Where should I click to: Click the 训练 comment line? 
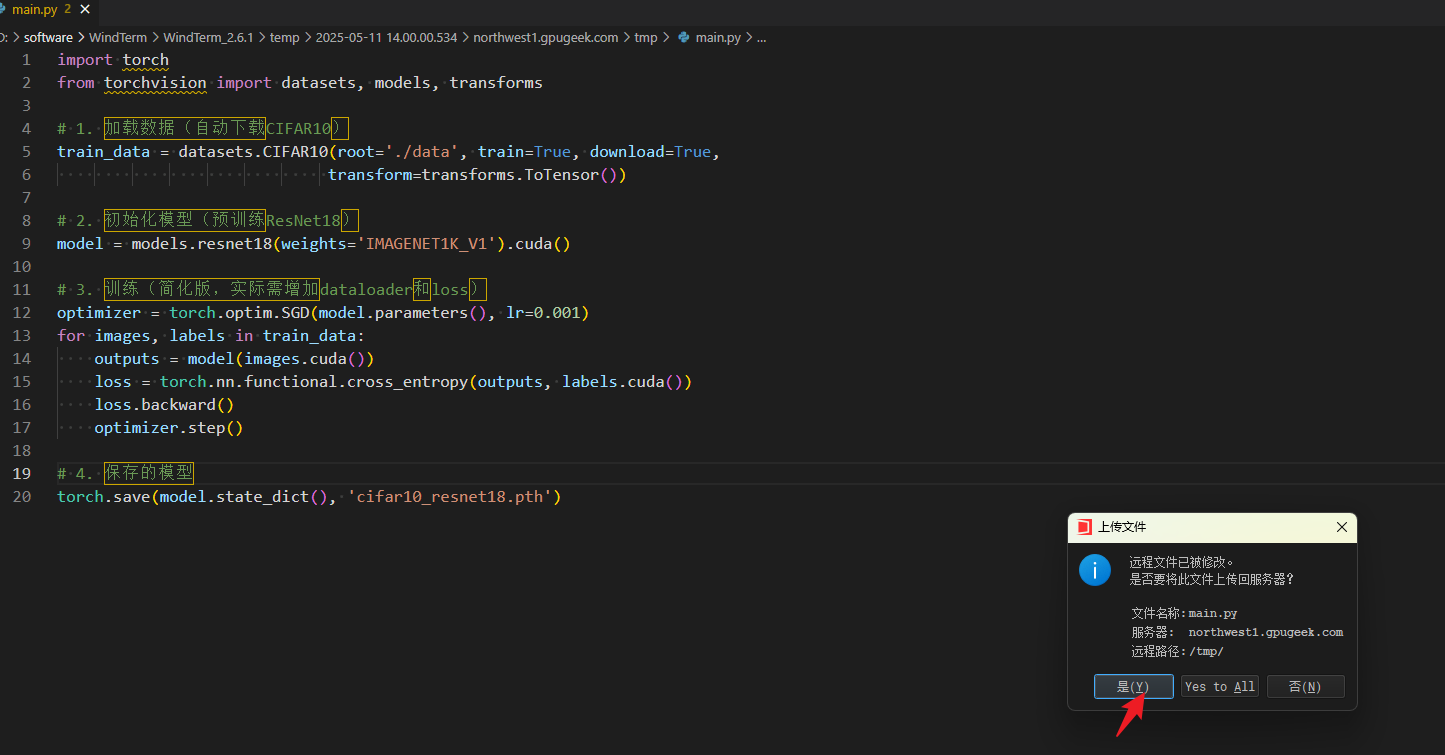[272, 290]
